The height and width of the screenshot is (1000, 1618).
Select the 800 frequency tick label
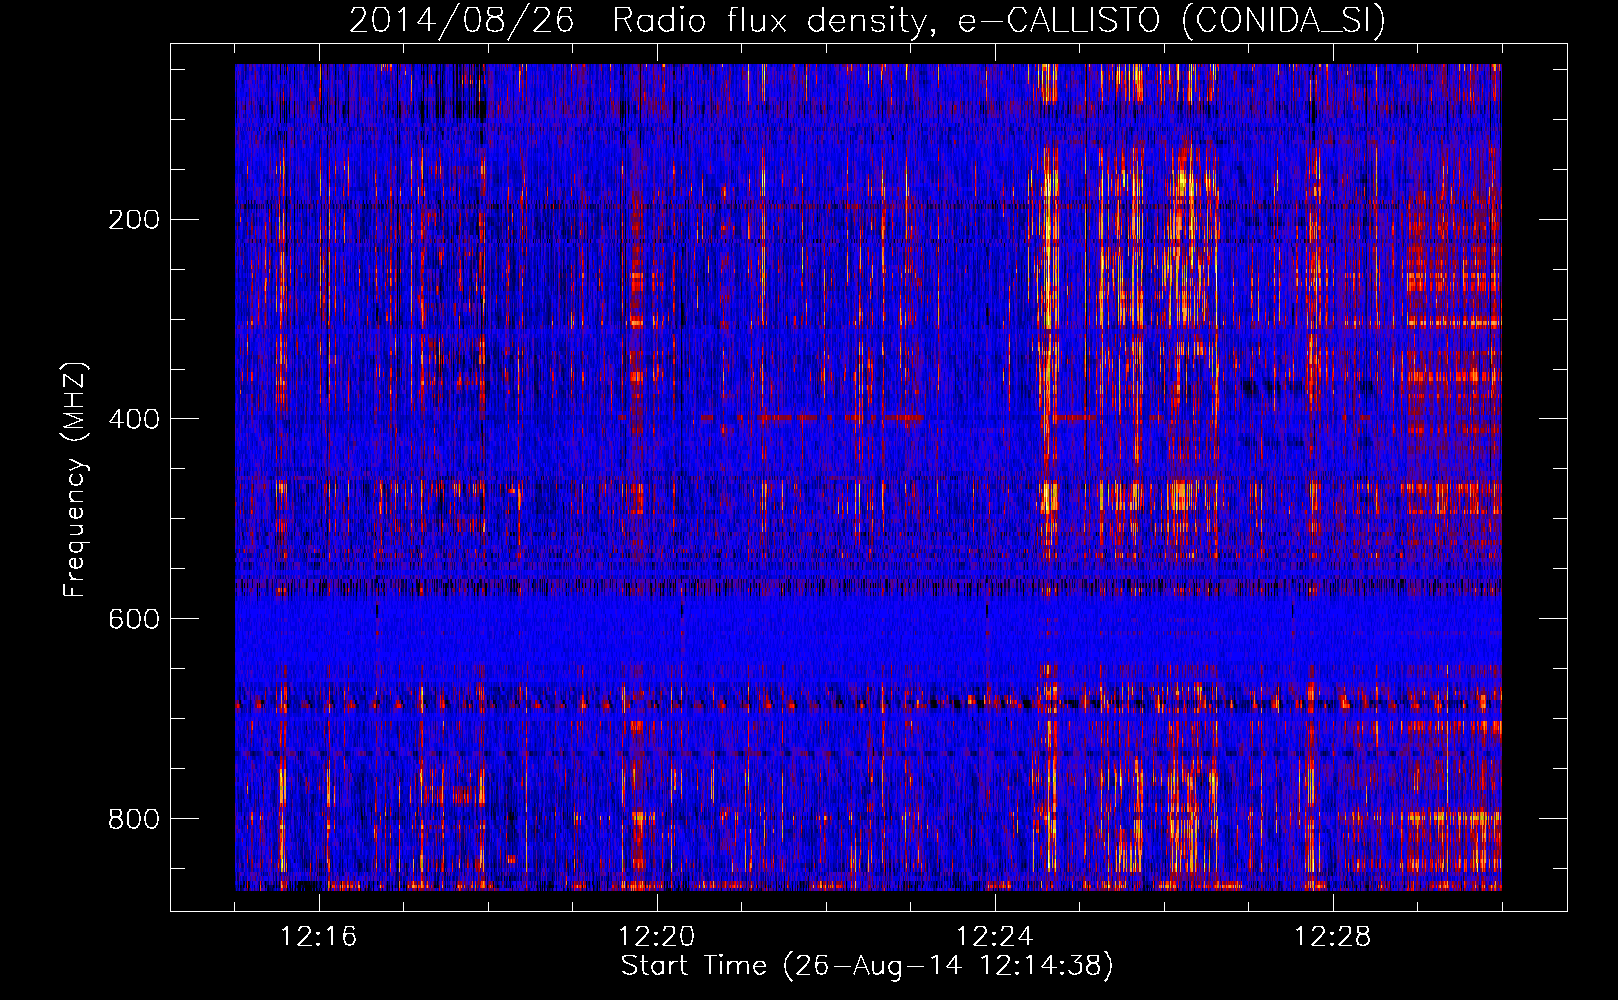coord(133,819)
